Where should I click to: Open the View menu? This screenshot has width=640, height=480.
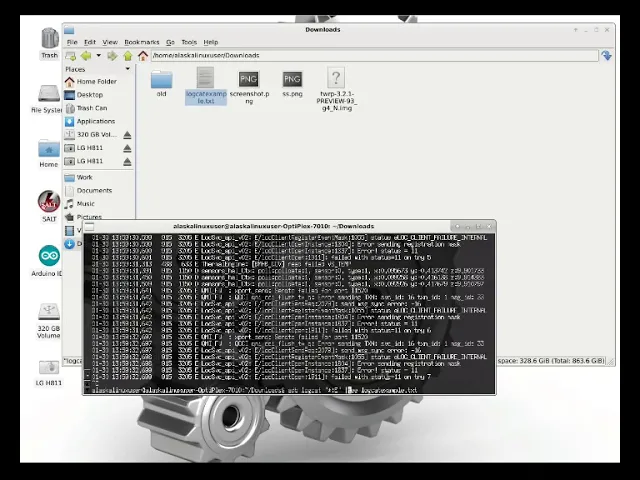click(x=110, y=42)
